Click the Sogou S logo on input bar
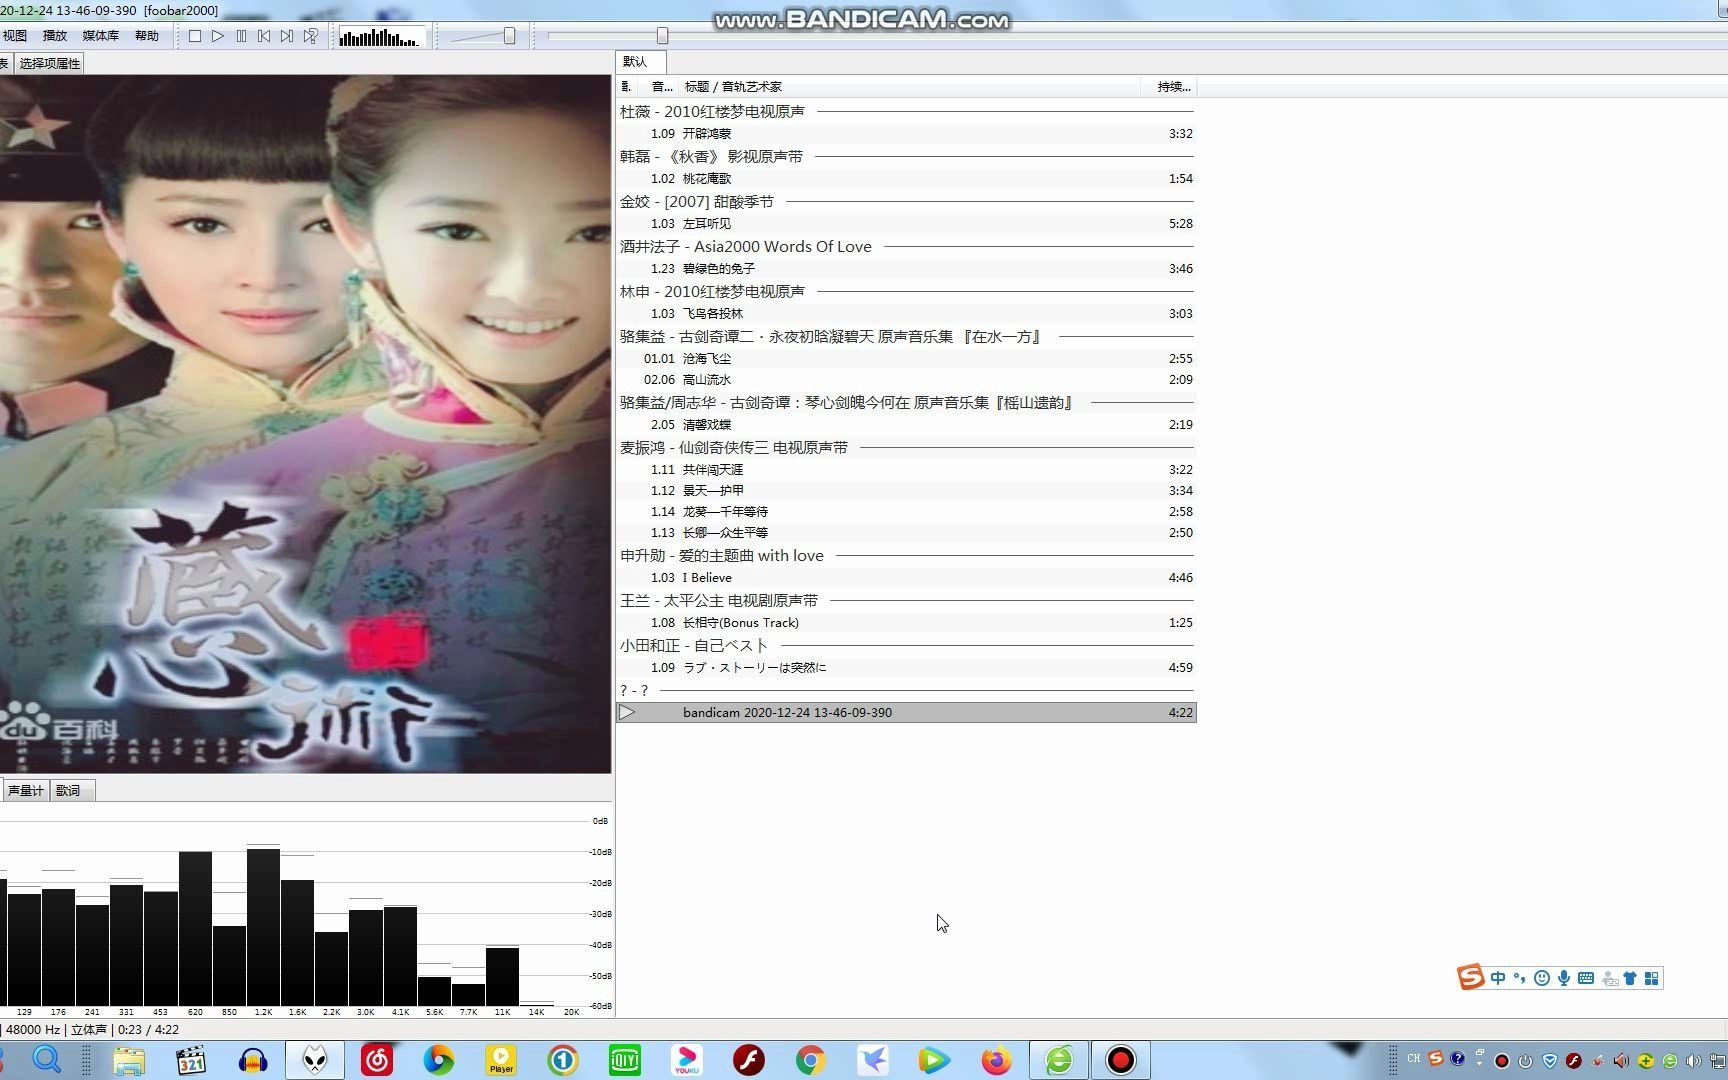The image size is (1728, 1080). tap(1470, 977)
